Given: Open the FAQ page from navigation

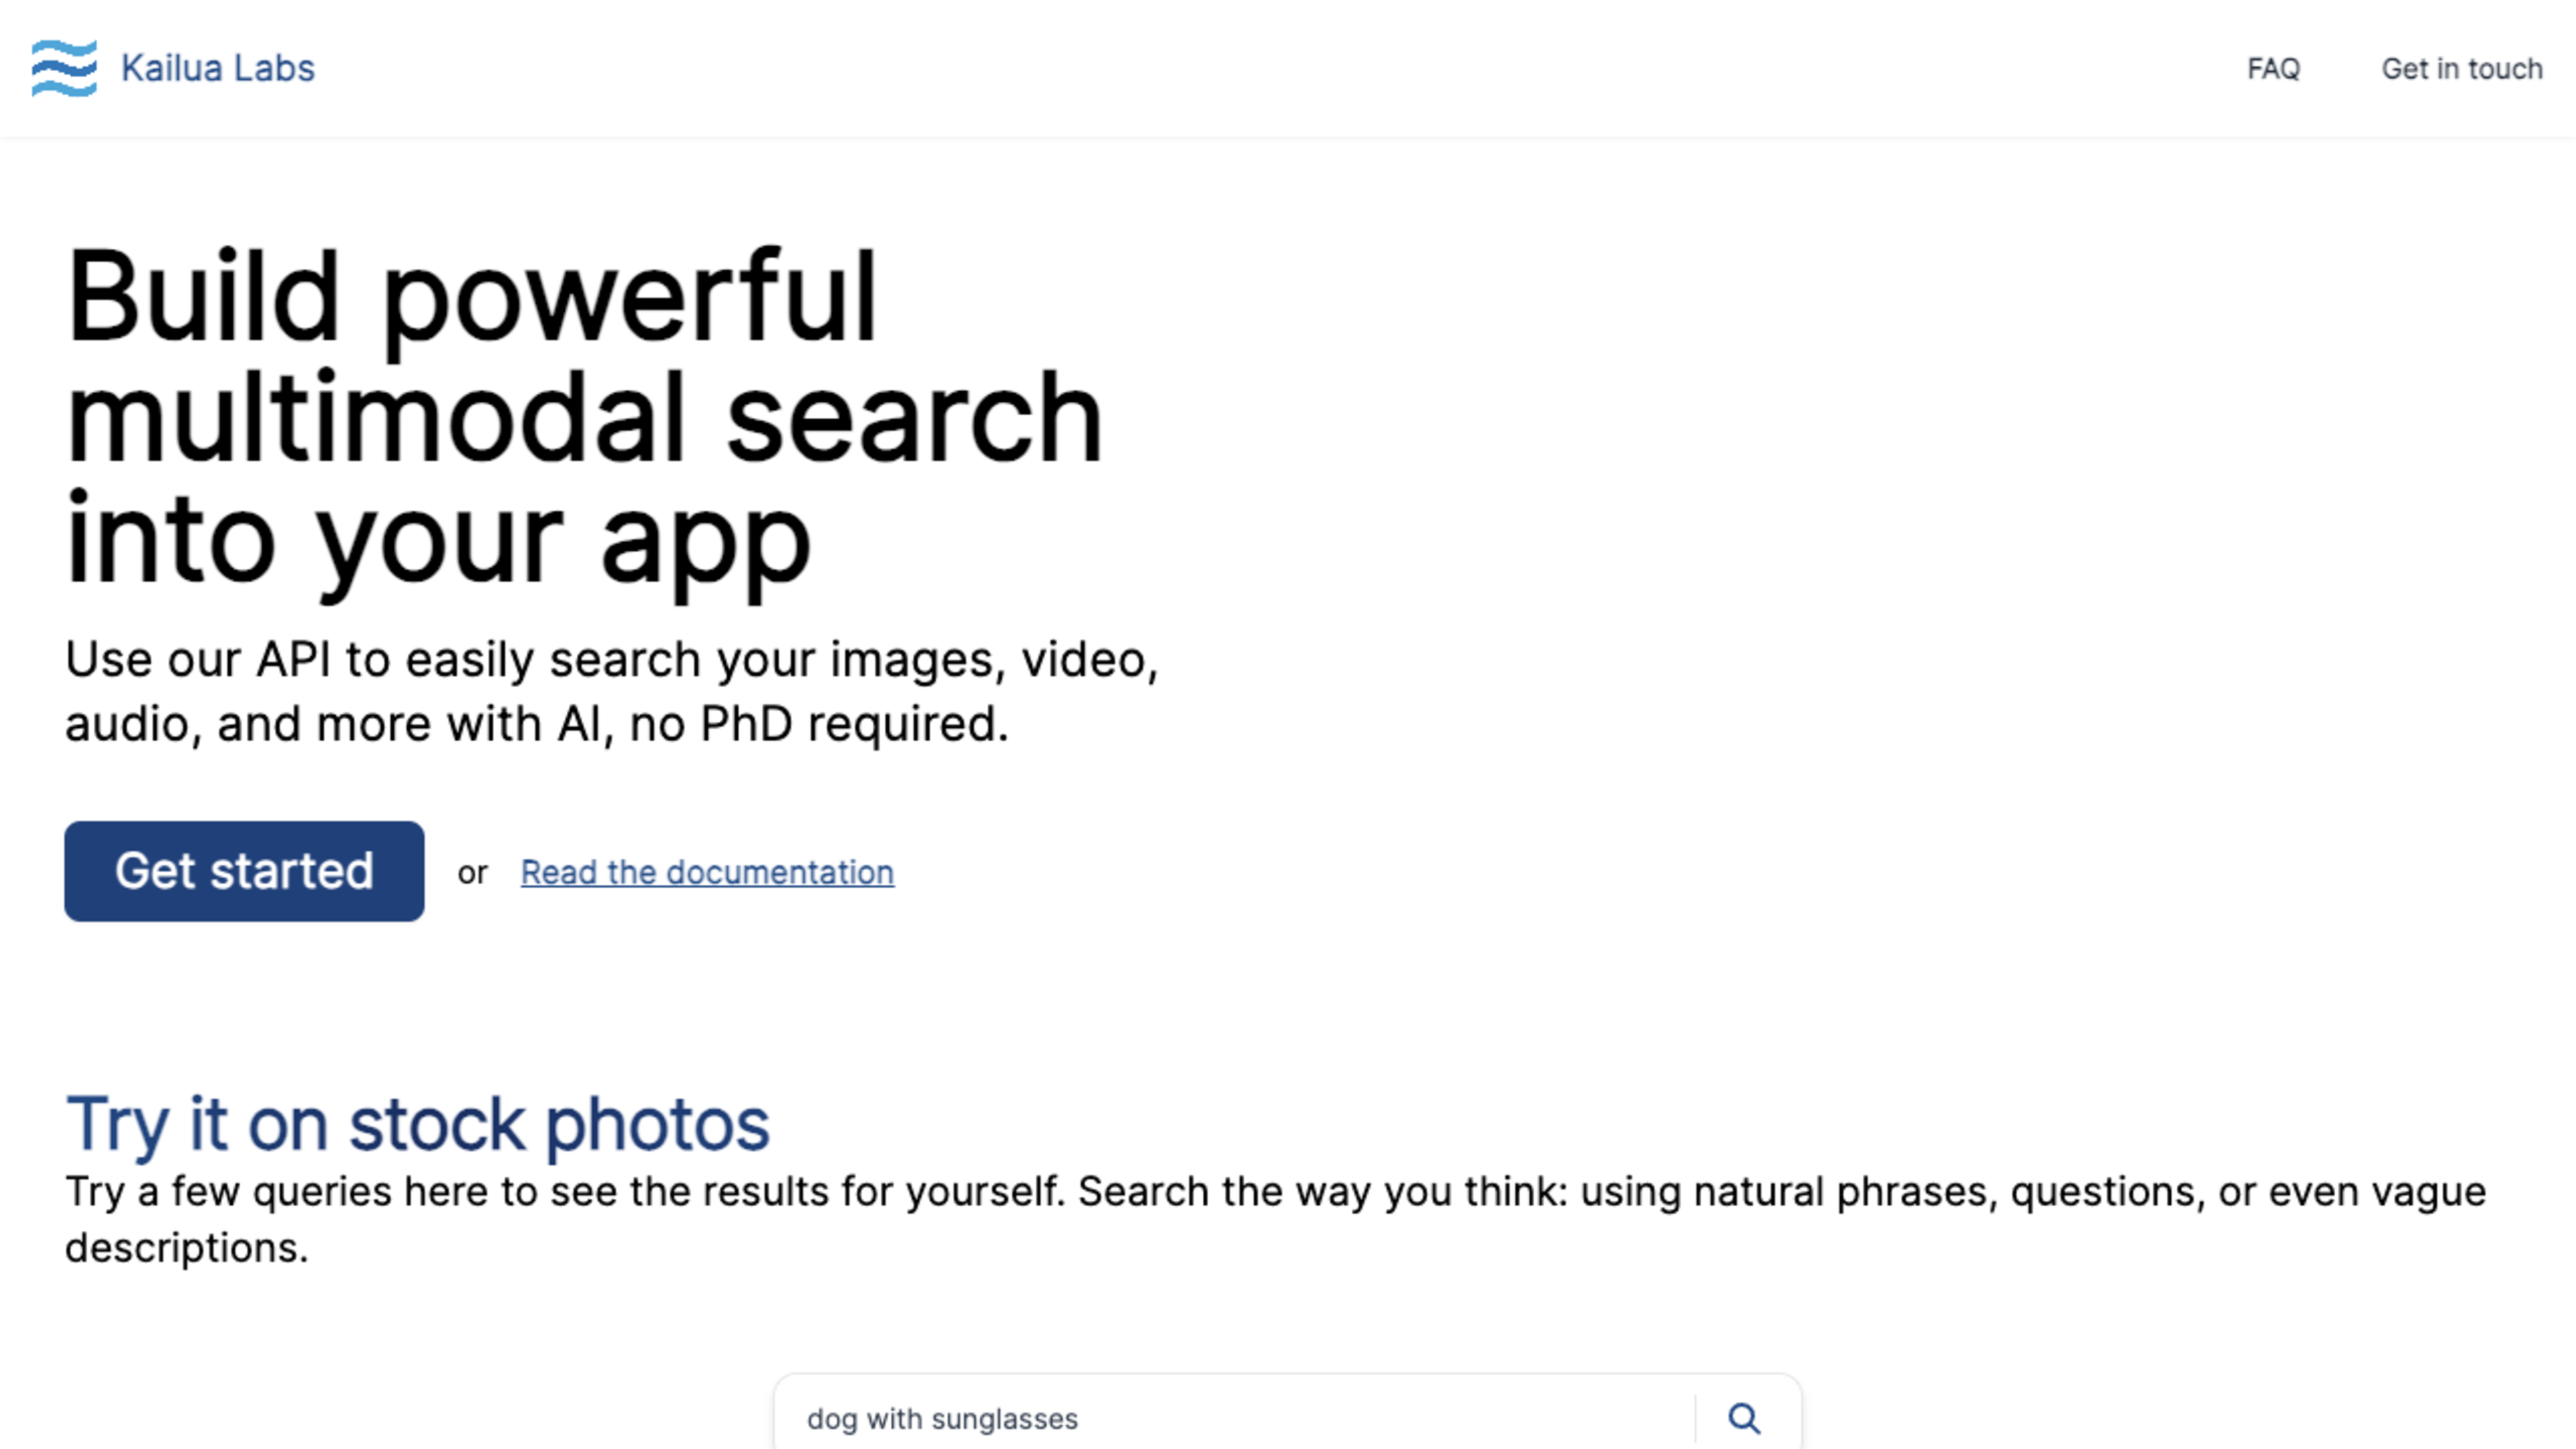Looking at the screenshot, I should tap(2272, 69).
